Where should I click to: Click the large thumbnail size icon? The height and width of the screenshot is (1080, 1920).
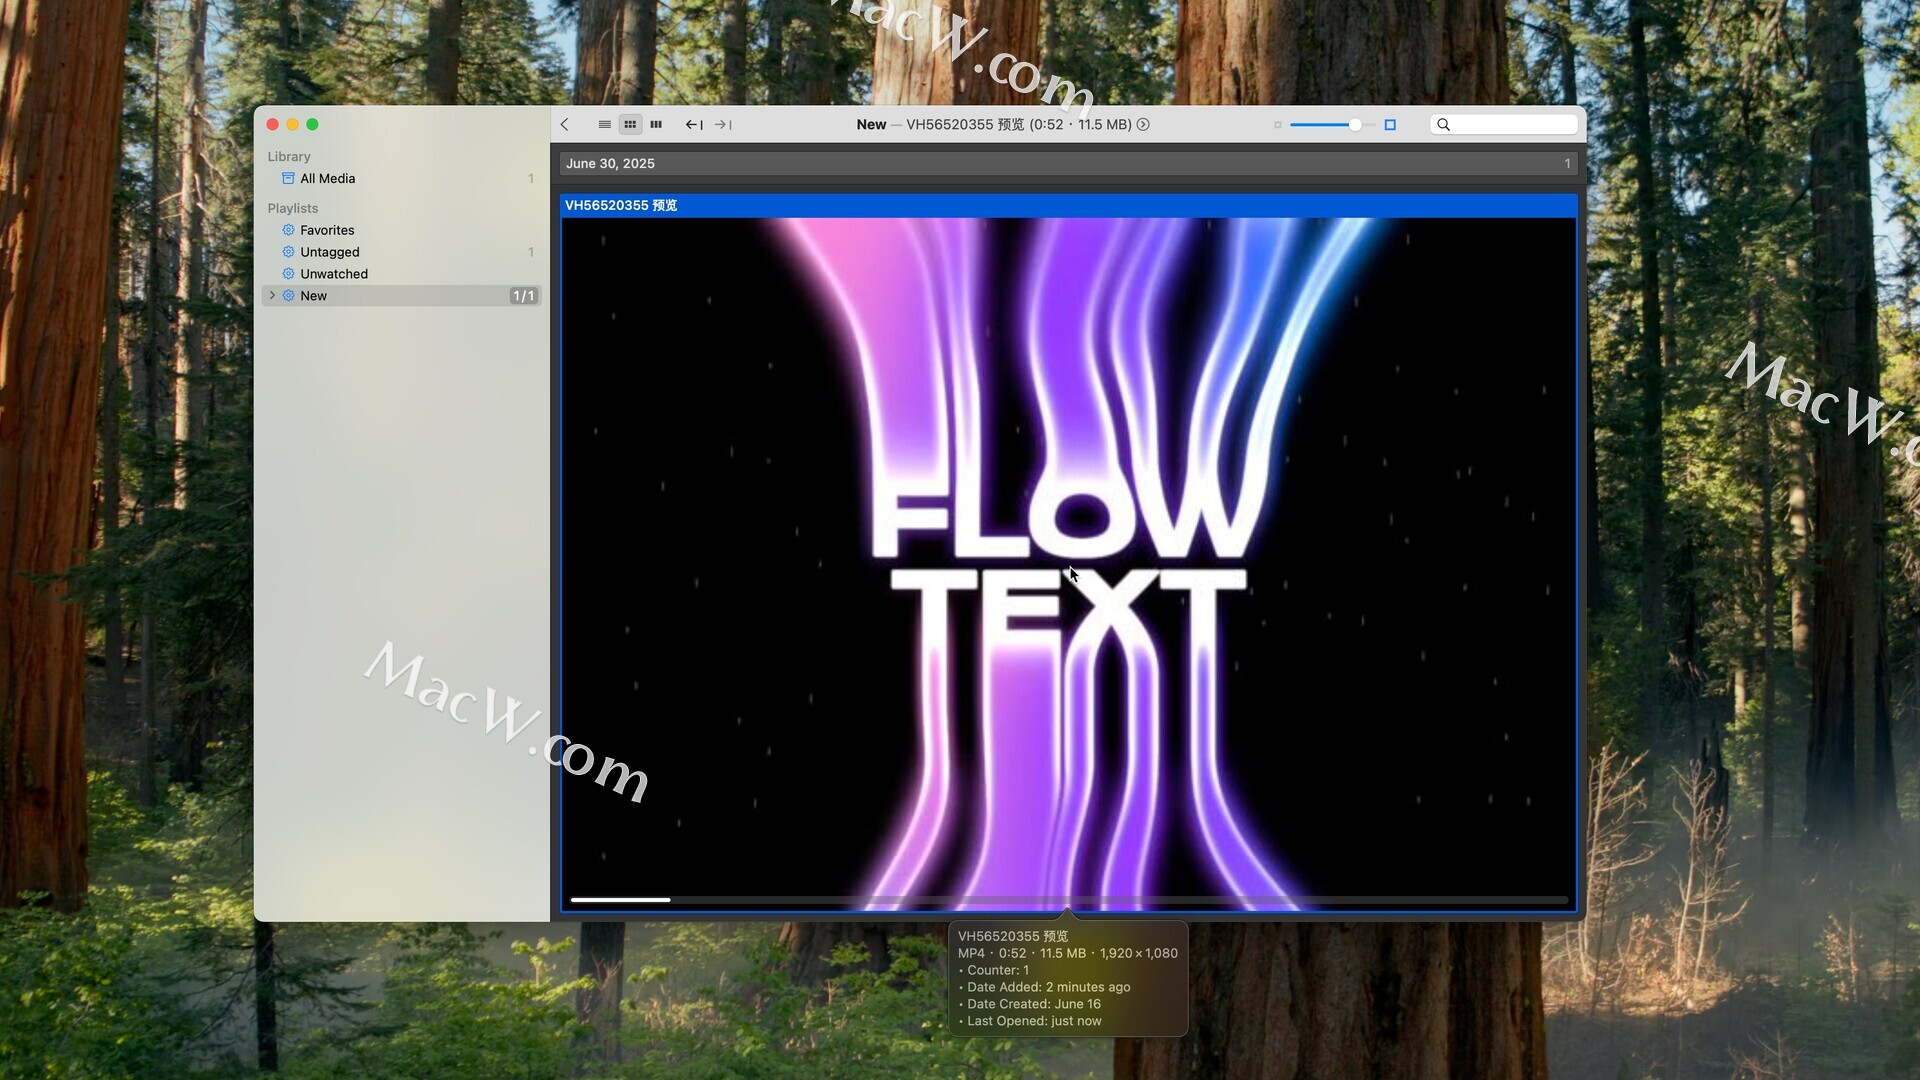(x=1390, y=124)
